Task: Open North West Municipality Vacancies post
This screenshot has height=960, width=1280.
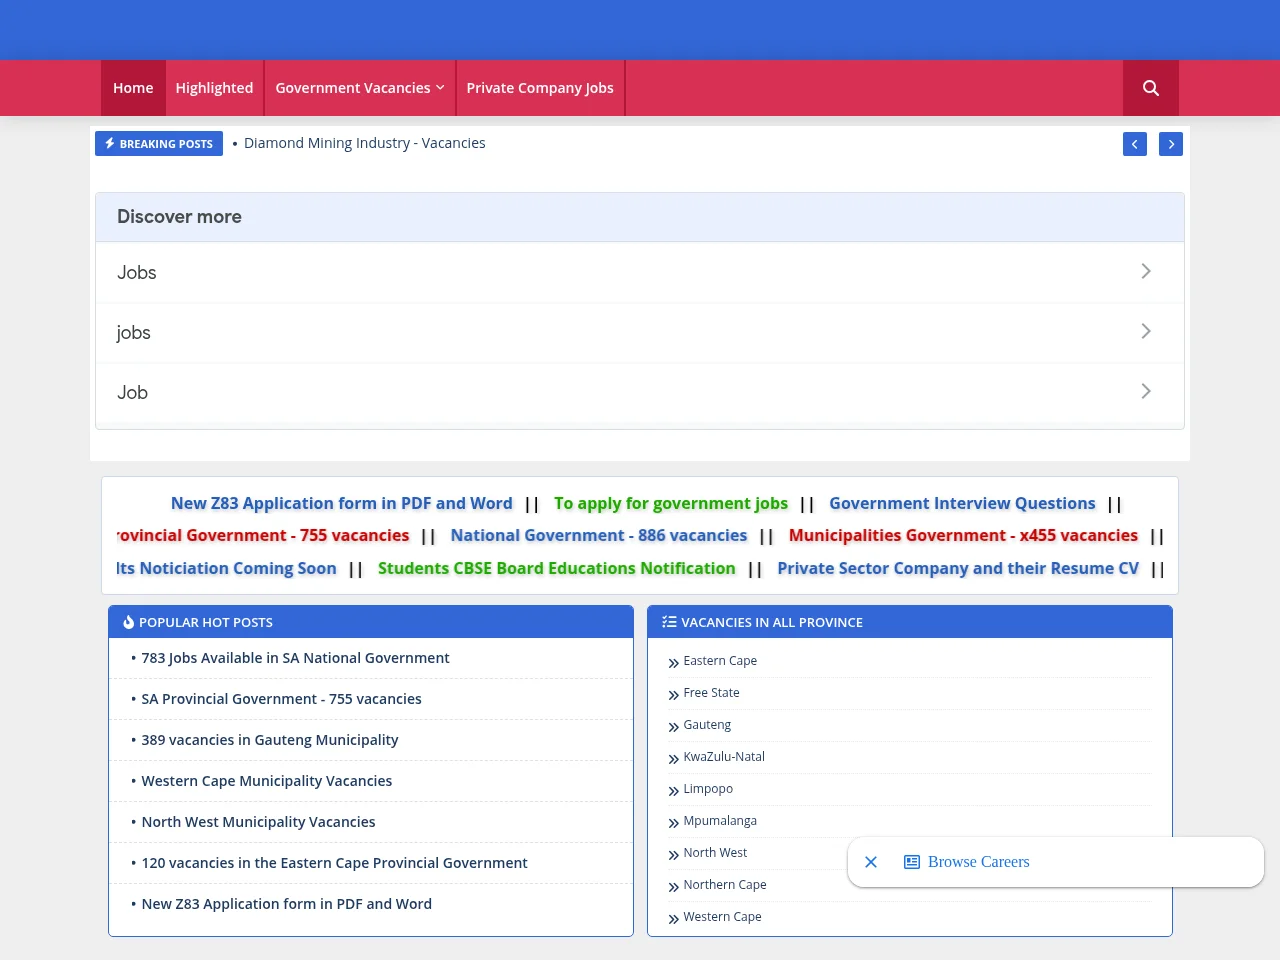Action: tap(258, 822)
